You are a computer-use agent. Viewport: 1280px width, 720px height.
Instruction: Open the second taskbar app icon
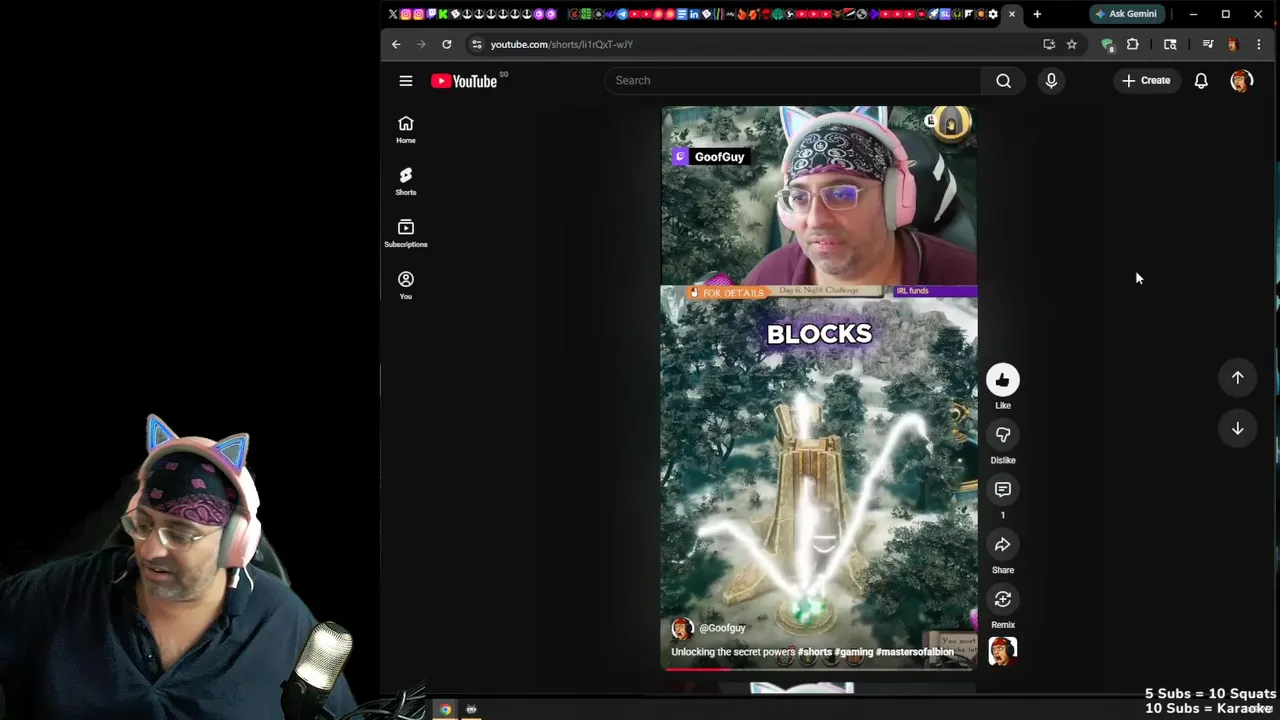471,710
